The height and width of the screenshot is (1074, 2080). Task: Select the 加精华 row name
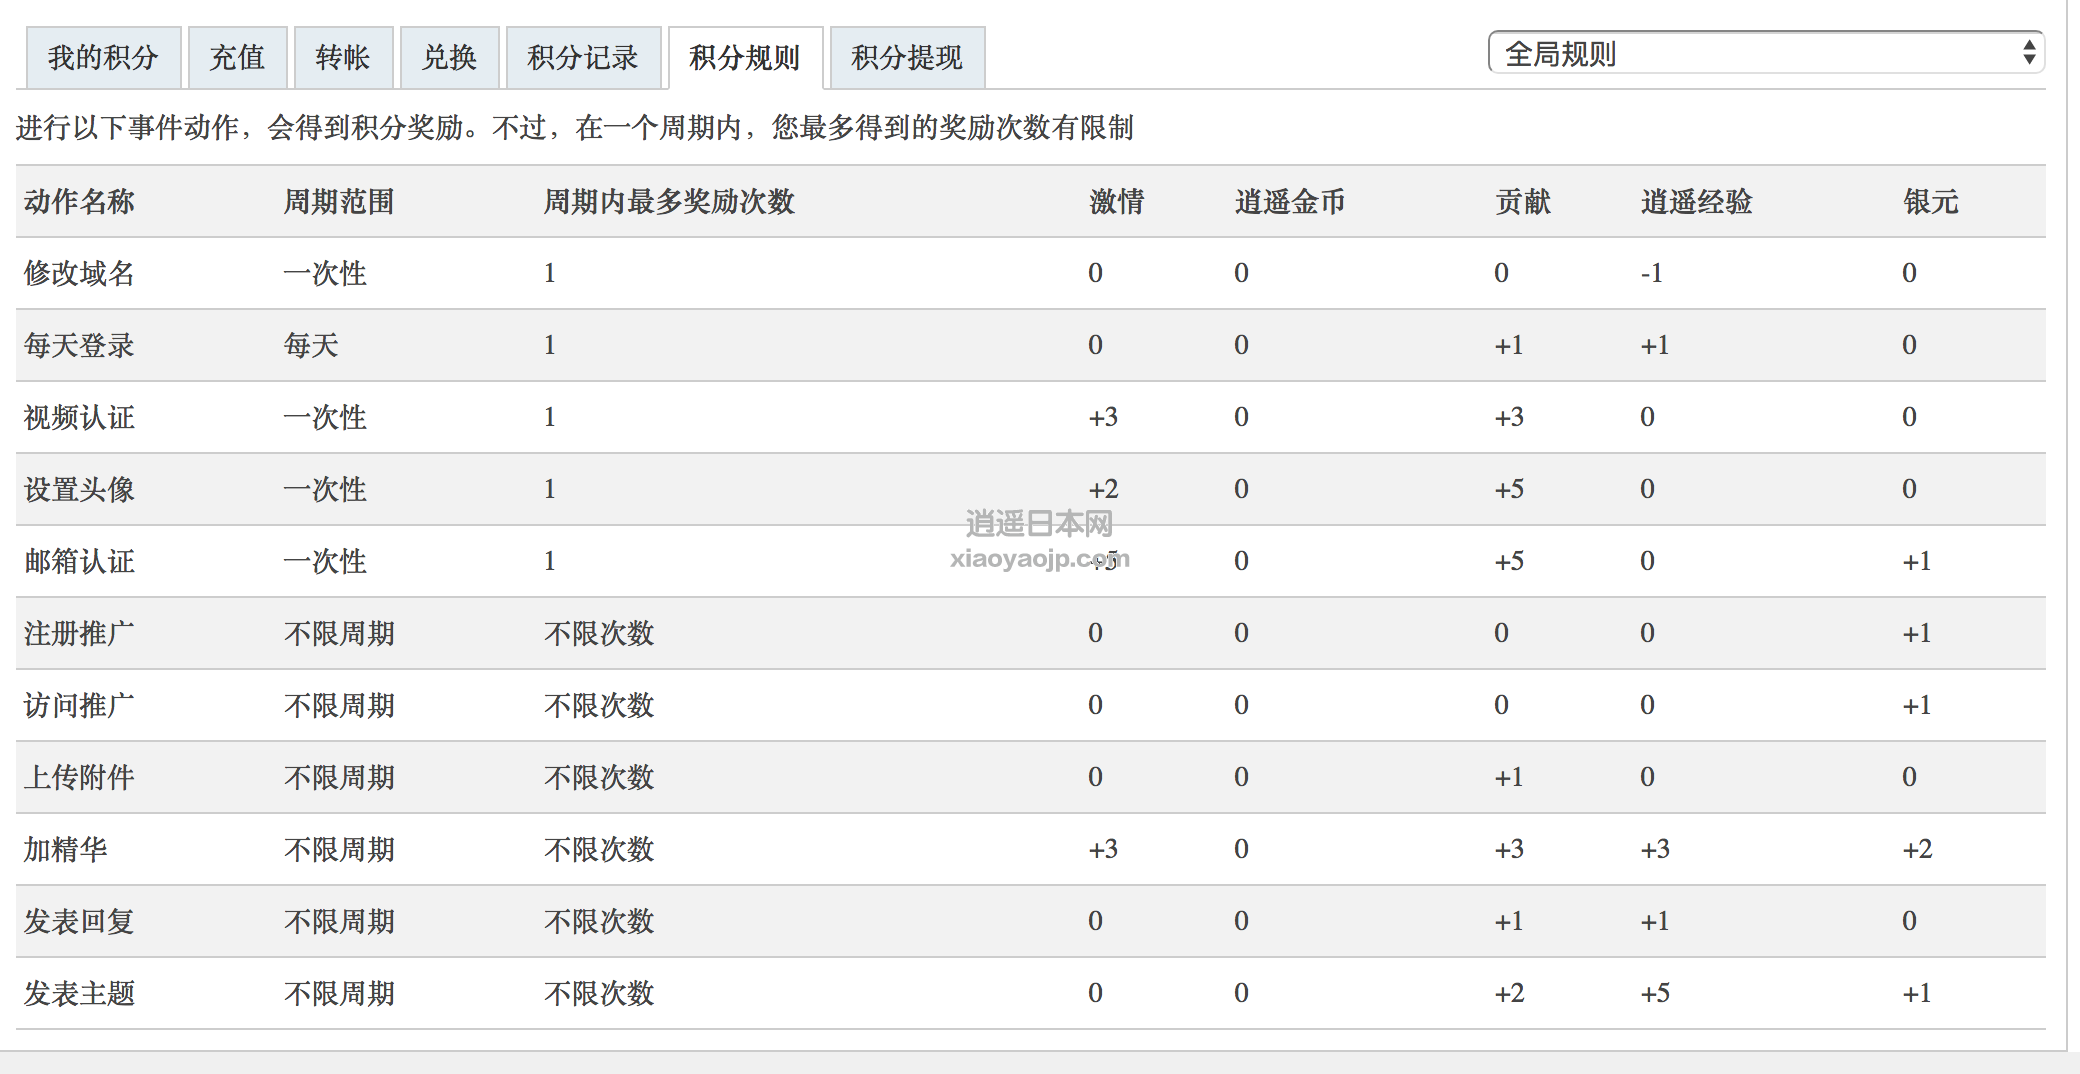(x=65, y=849)
